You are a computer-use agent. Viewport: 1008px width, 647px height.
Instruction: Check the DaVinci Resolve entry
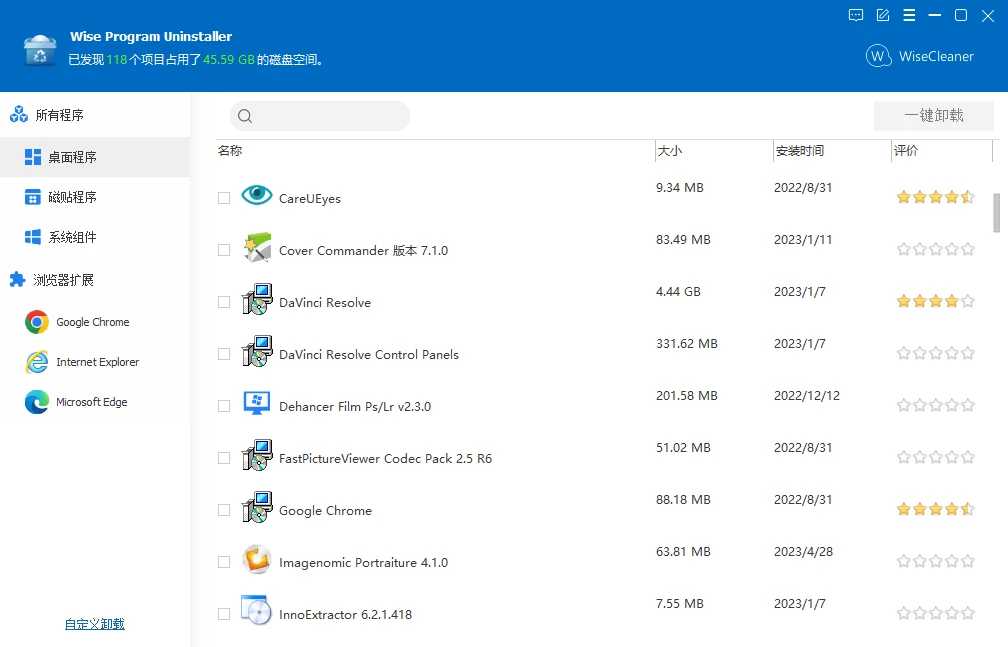[x=224, y=302]
